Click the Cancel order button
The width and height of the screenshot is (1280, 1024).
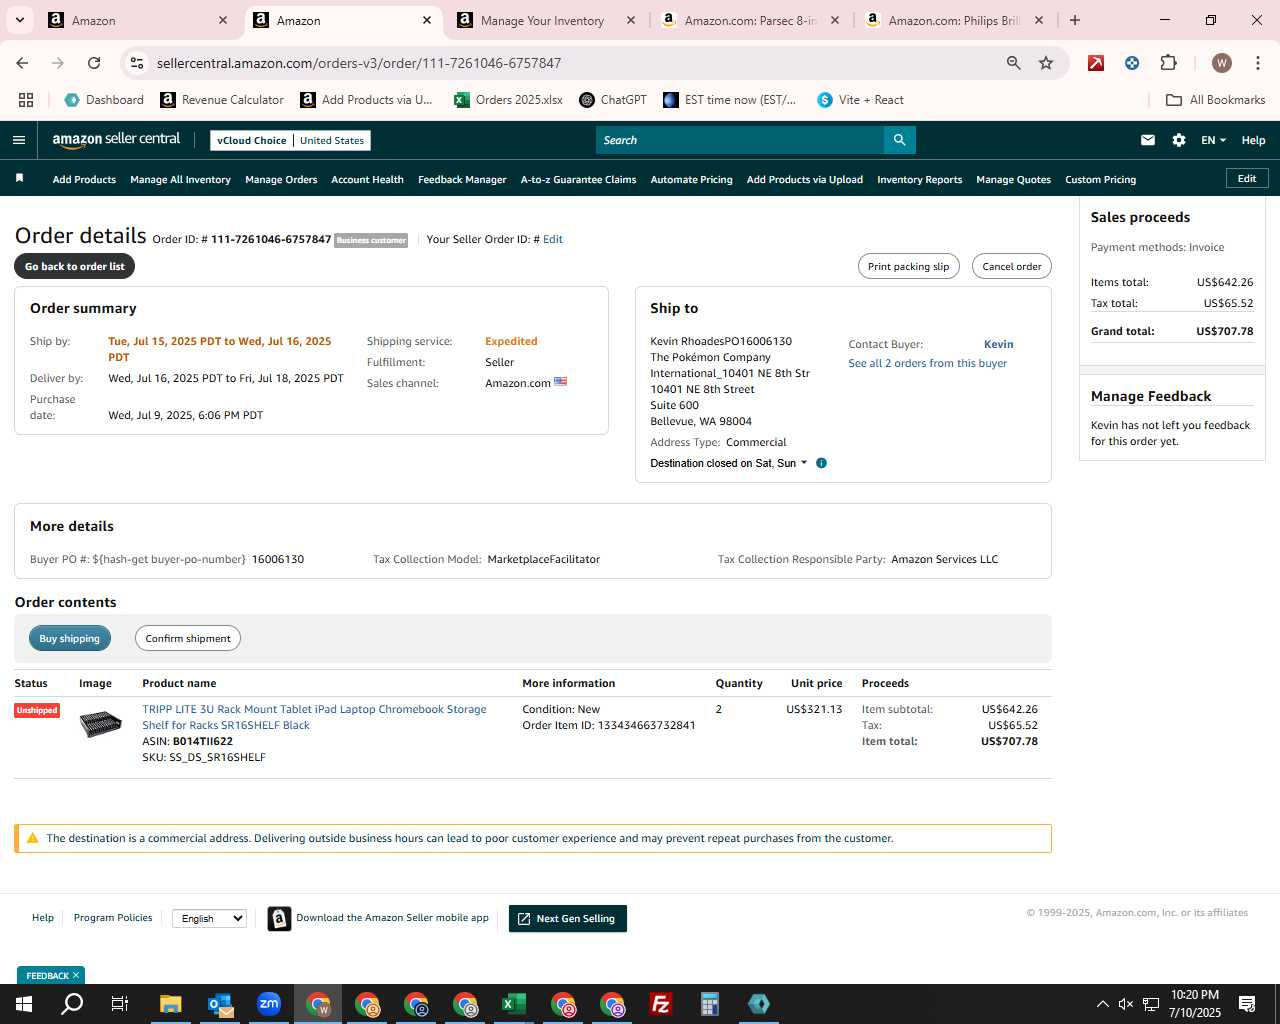point(1011,266)
